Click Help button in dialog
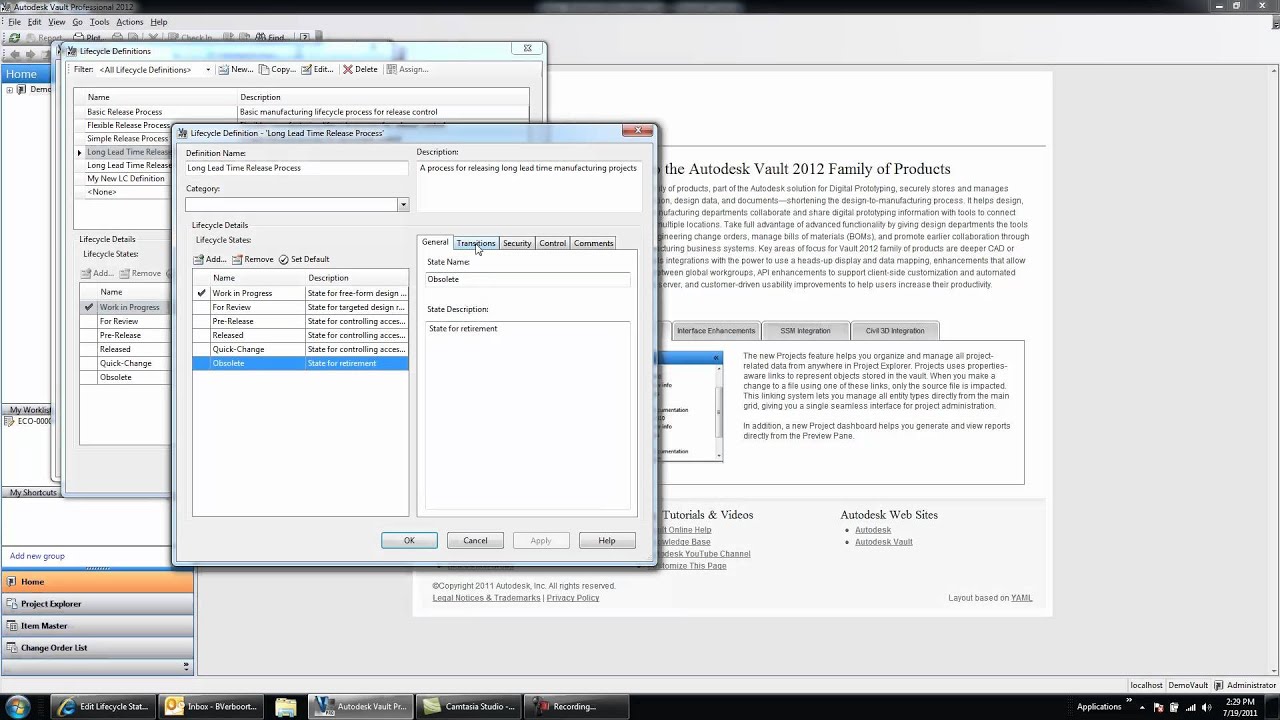1280x720 pixels. coord(607,540)
